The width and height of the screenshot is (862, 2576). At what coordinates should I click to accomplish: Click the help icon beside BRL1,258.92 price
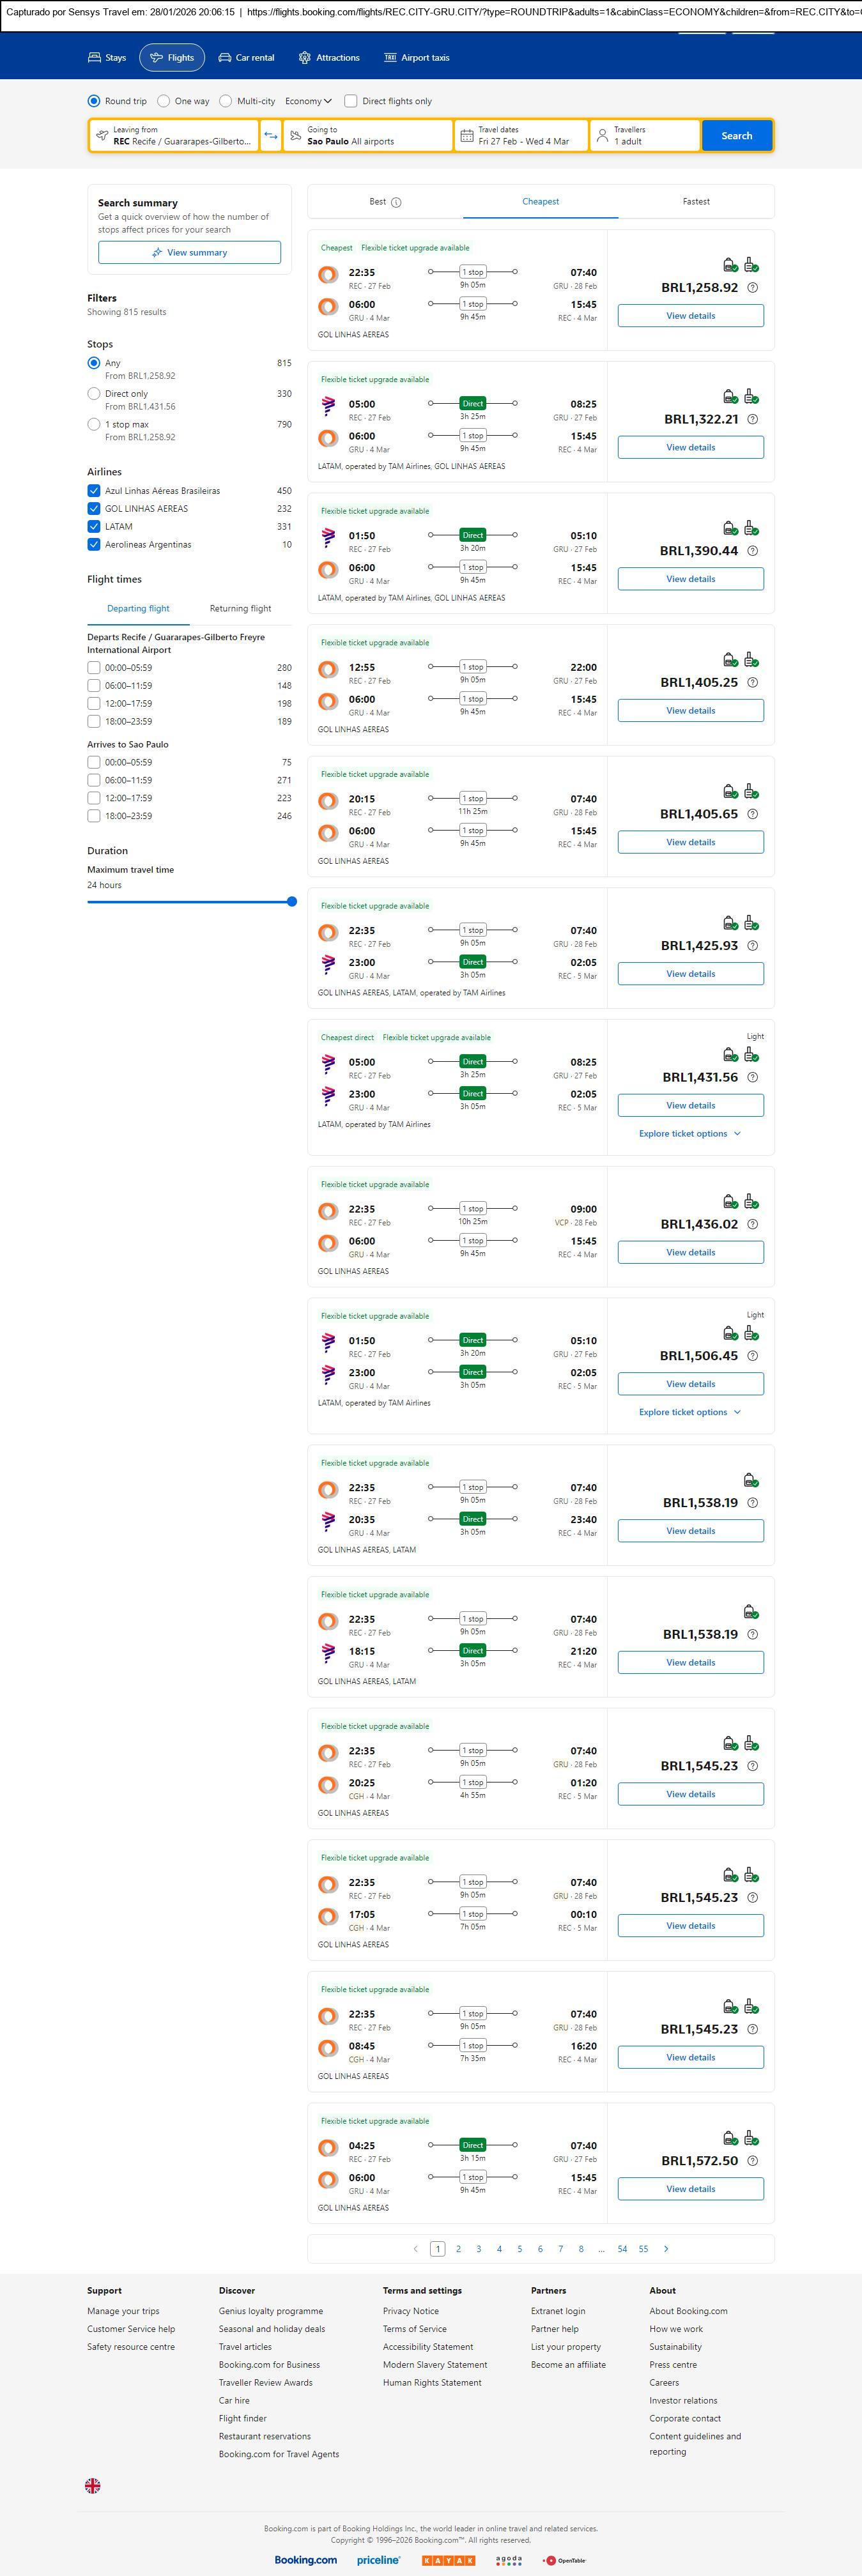click(x=753, y=288)
